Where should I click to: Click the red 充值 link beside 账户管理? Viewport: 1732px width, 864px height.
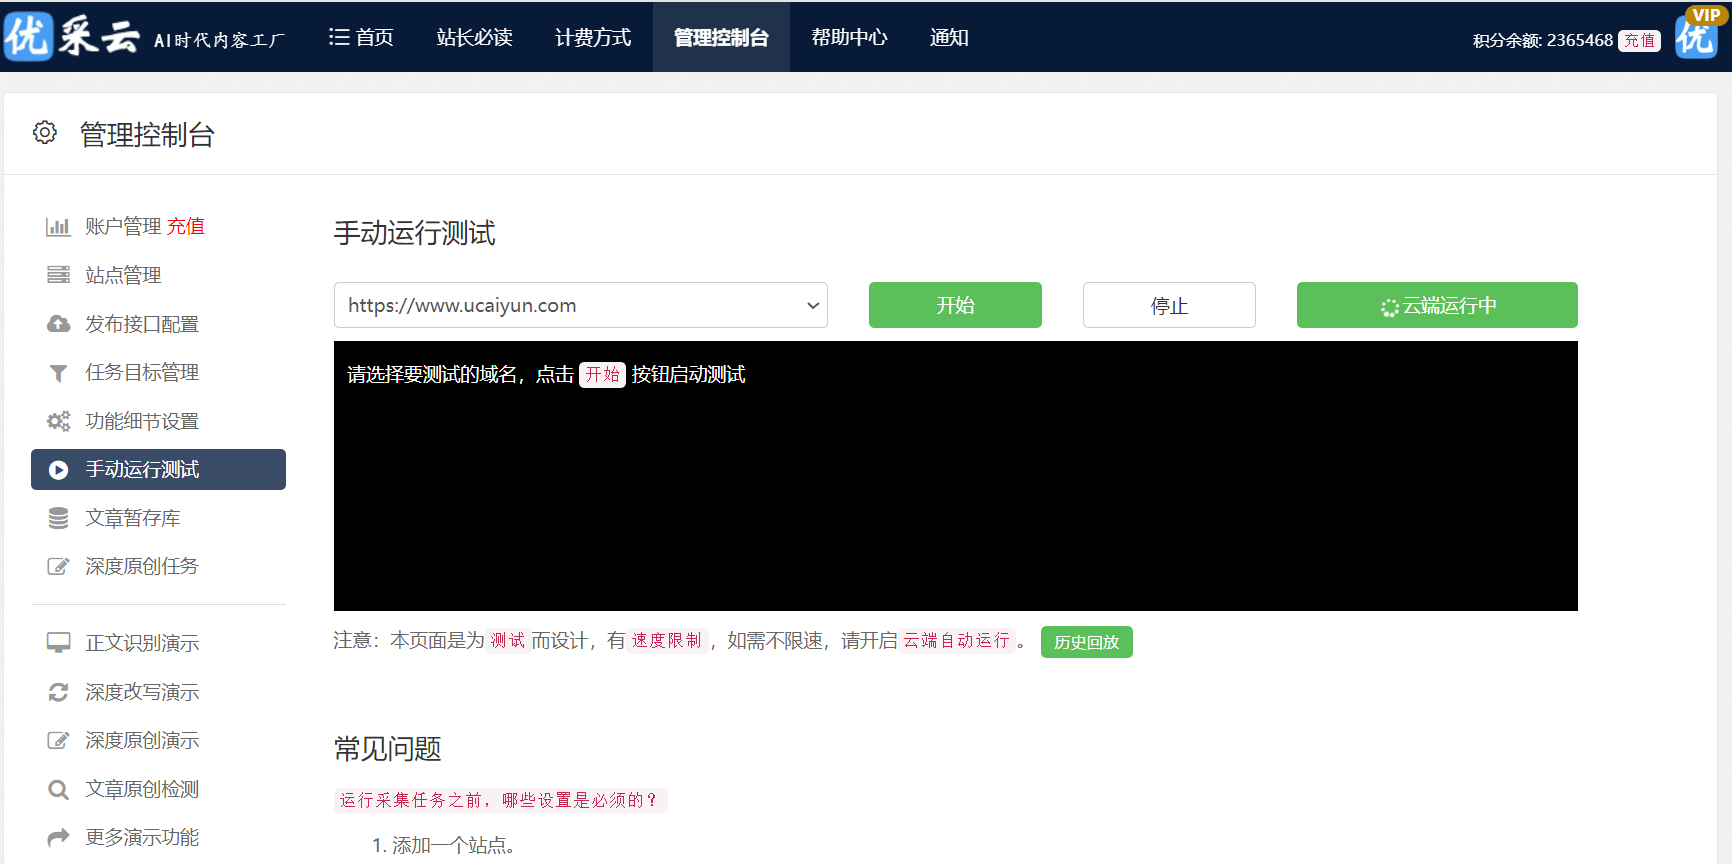(185, 226)
